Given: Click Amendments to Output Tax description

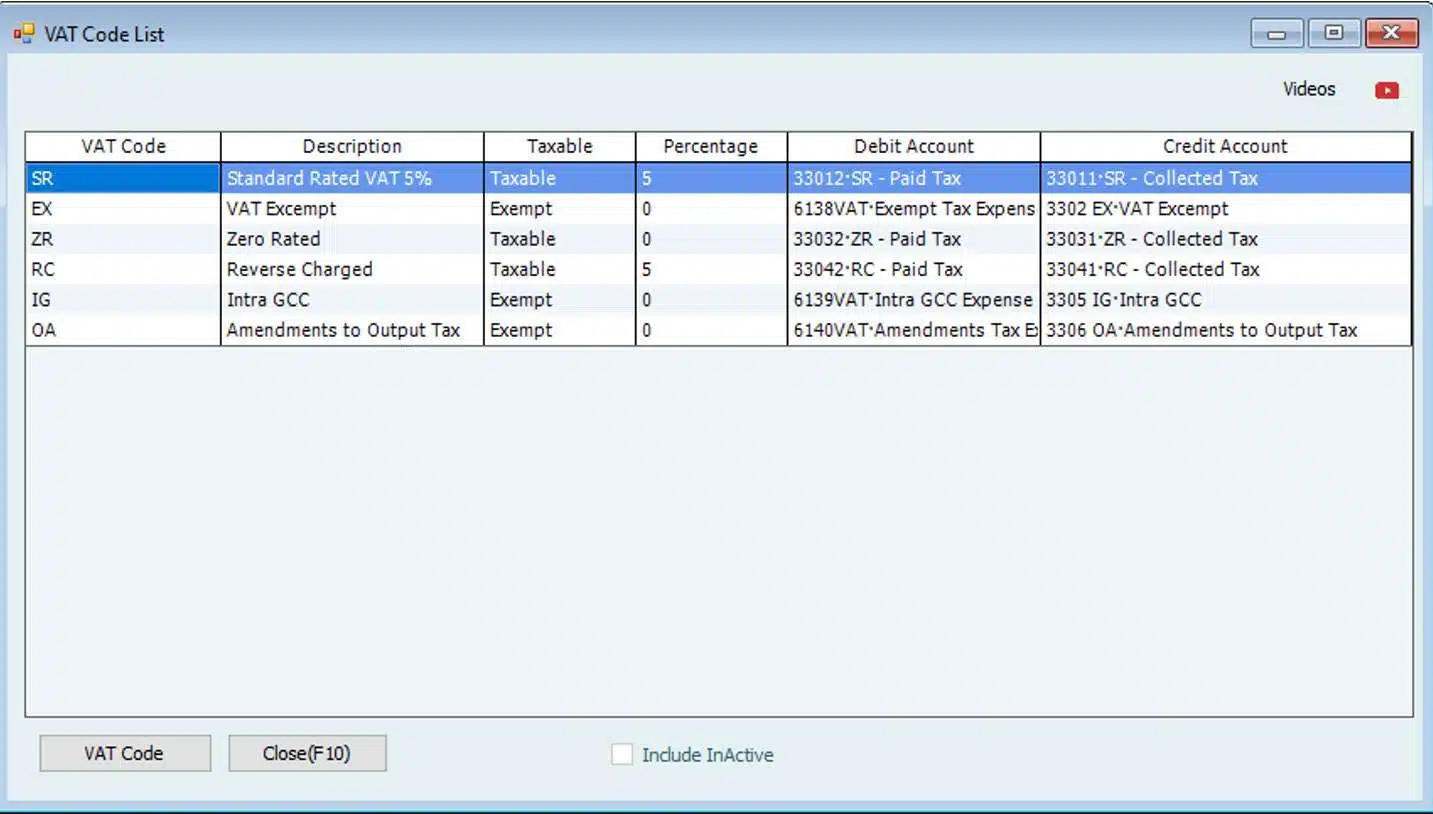Looking at the screenshot, I should coord(352,330).
